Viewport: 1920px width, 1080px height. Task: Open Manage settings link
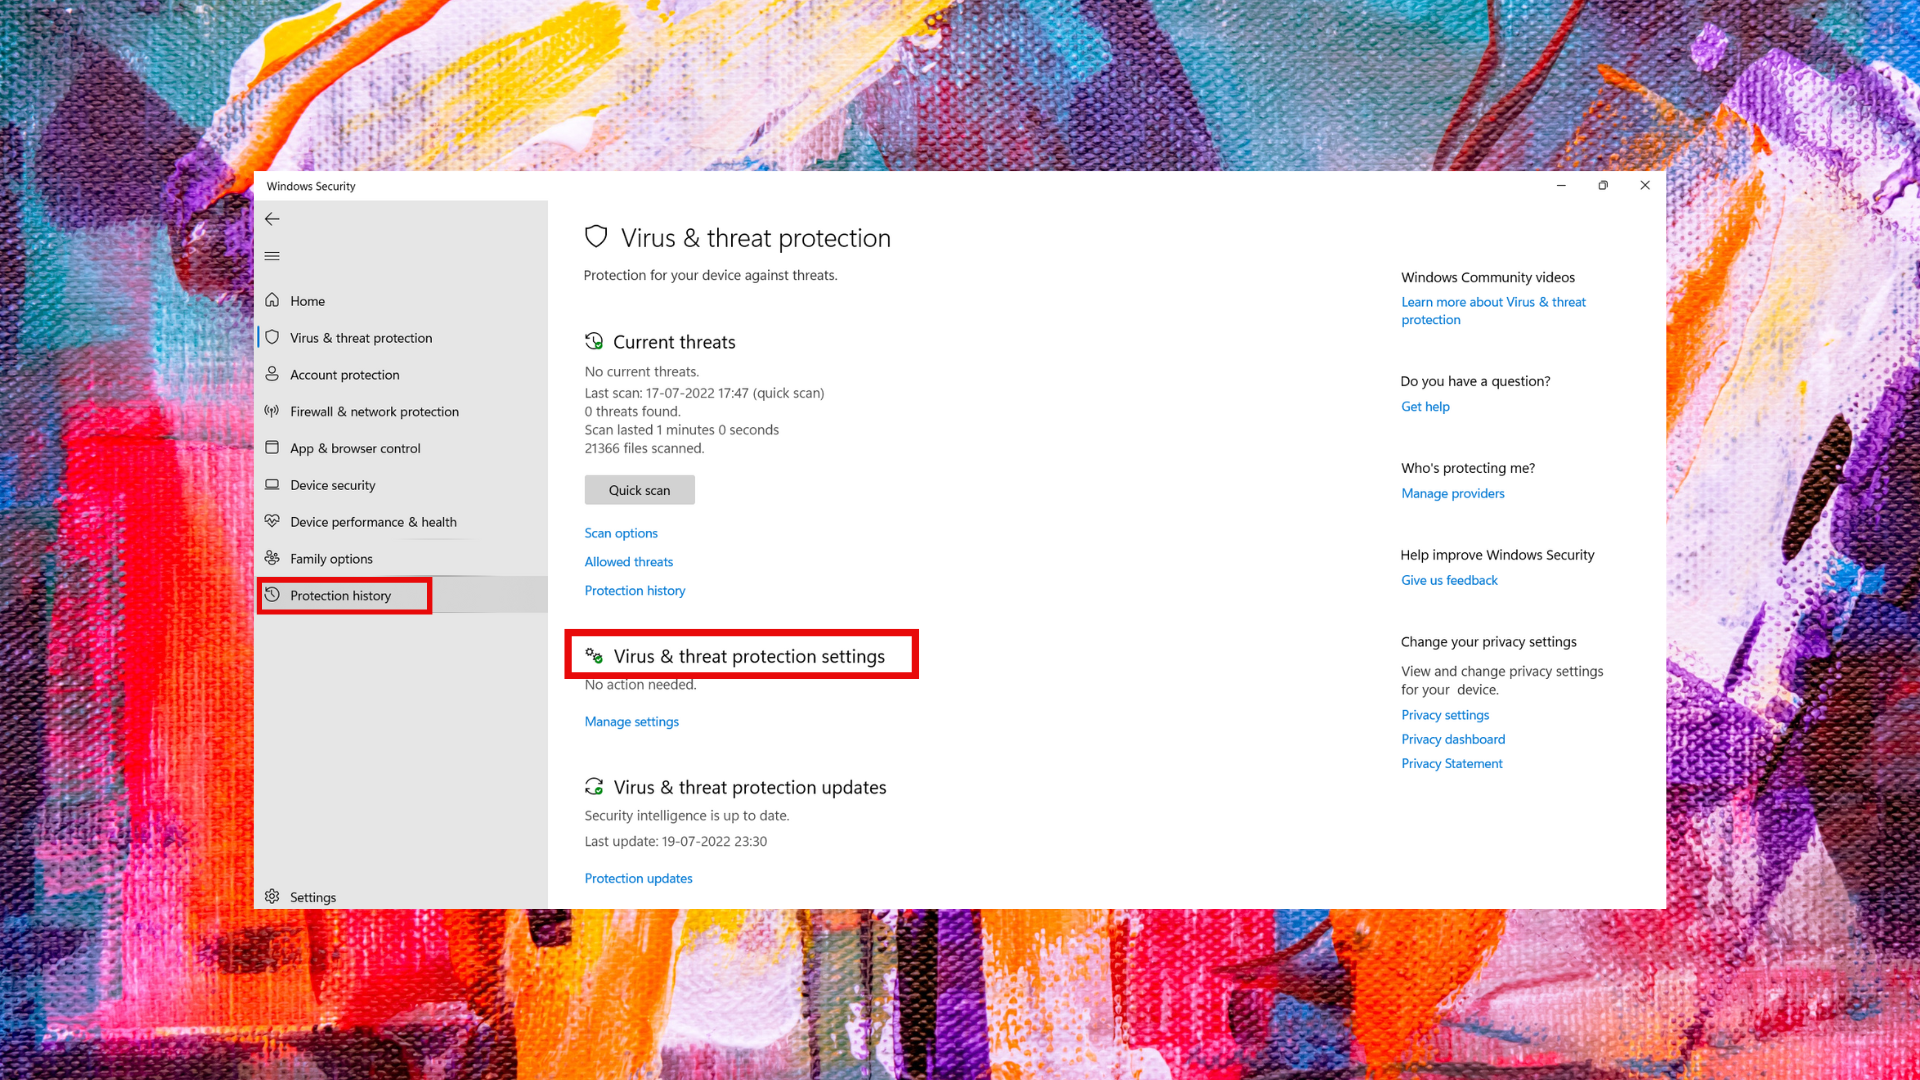[x=630, y=720]
